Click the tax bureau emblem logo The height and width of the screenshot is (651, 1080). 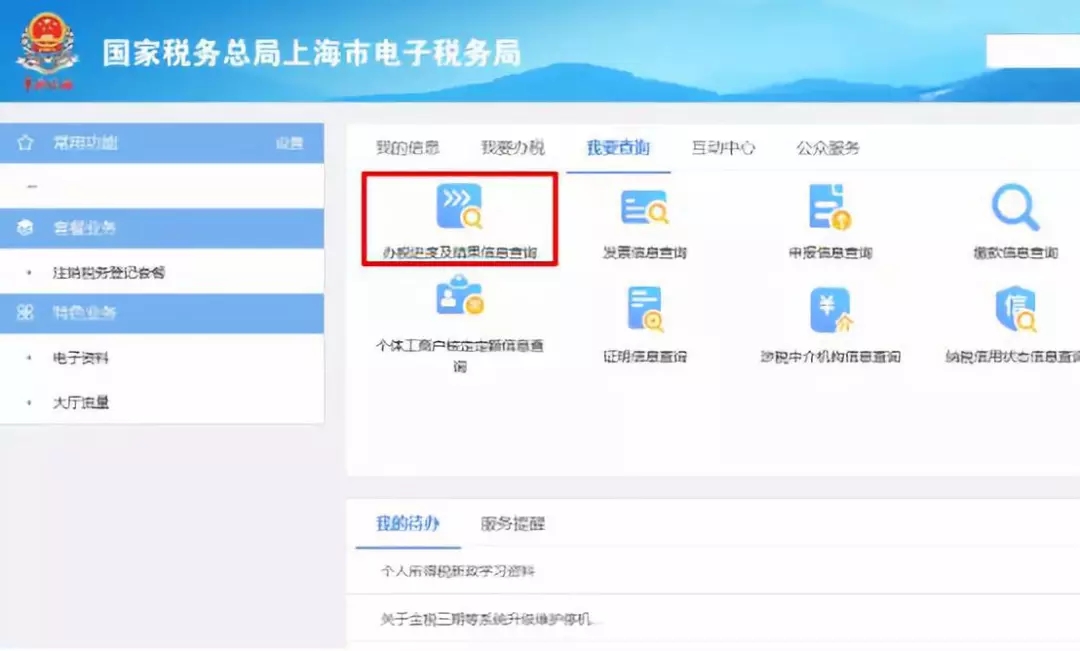[x=47, y=52]
